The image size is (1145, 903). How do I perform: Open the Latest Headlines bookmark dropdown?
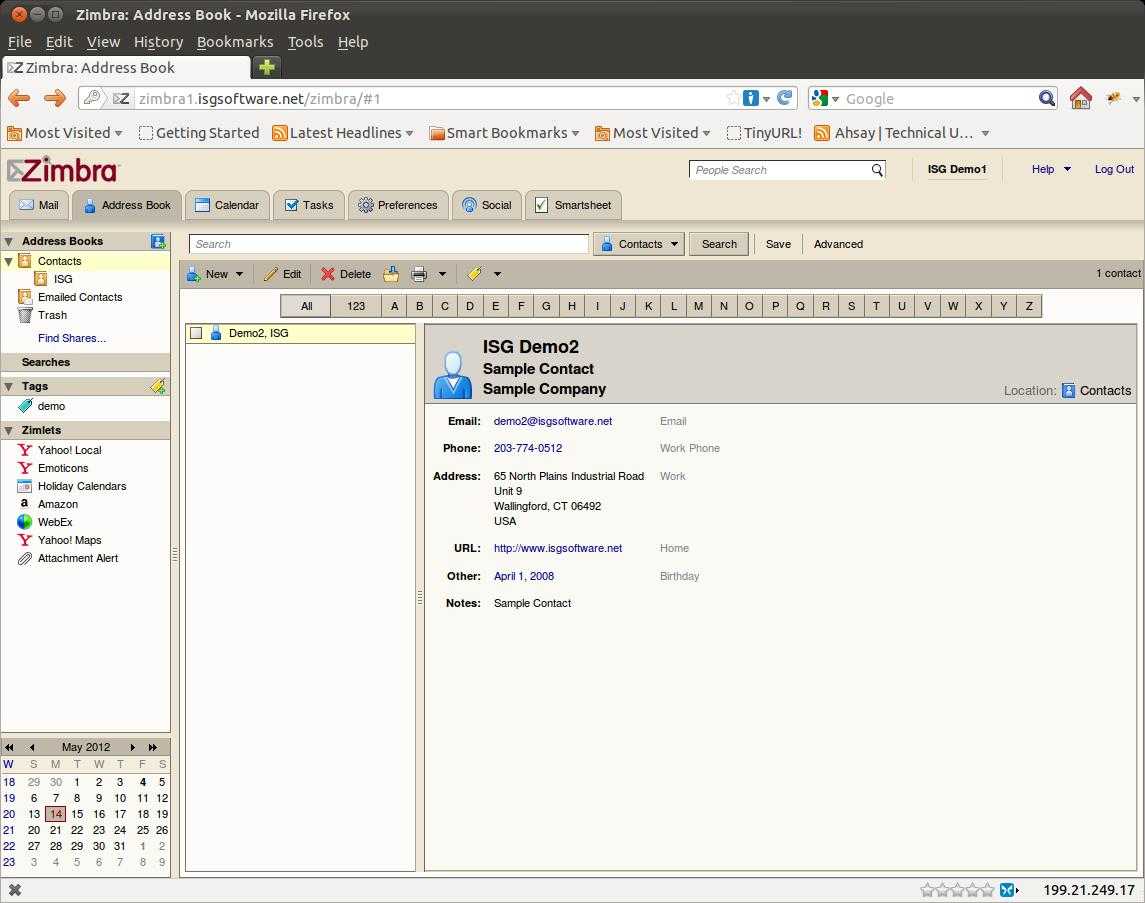(409, 134)
